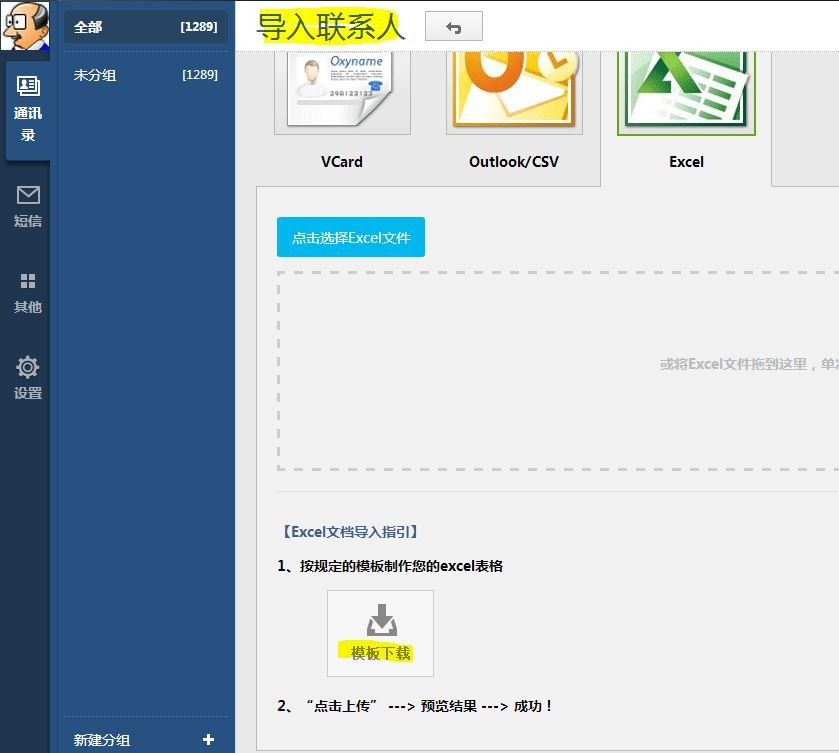
Task: Click the back arrow button beside 导入联系人
Action: click(x=454, y=26)
